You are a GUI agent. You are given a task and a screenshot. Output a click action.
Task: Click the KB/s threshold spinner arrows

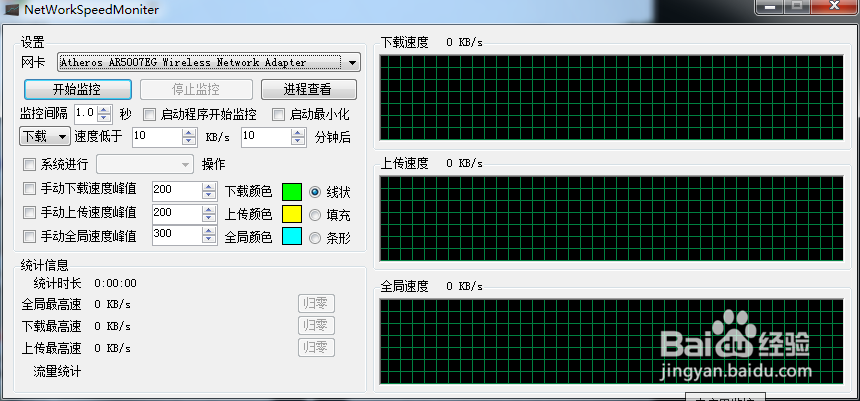click(x=189, y=137)
